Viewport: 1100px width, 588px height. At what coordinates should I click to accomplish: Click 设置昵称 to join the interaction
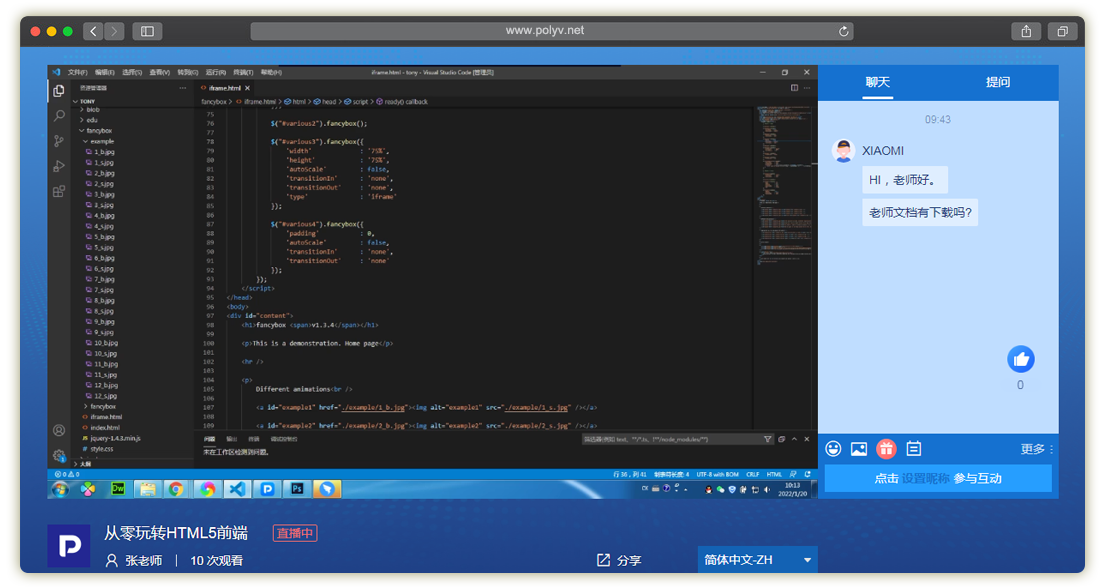point(925,478)
